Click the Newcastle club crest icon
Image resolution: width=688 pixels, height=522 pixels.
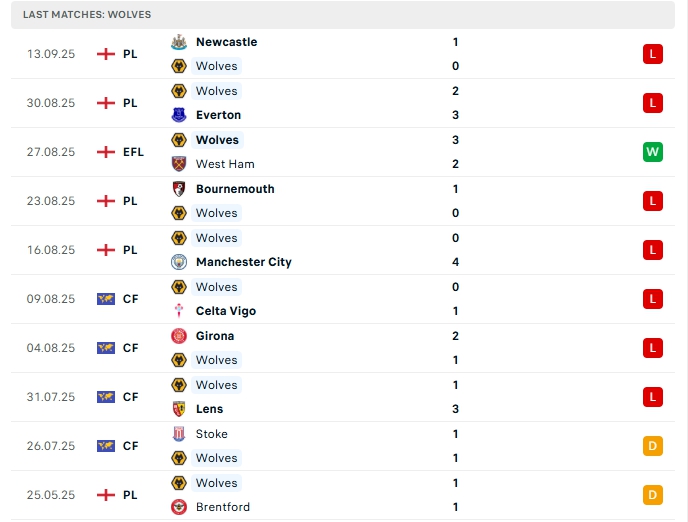click(180, 42)
